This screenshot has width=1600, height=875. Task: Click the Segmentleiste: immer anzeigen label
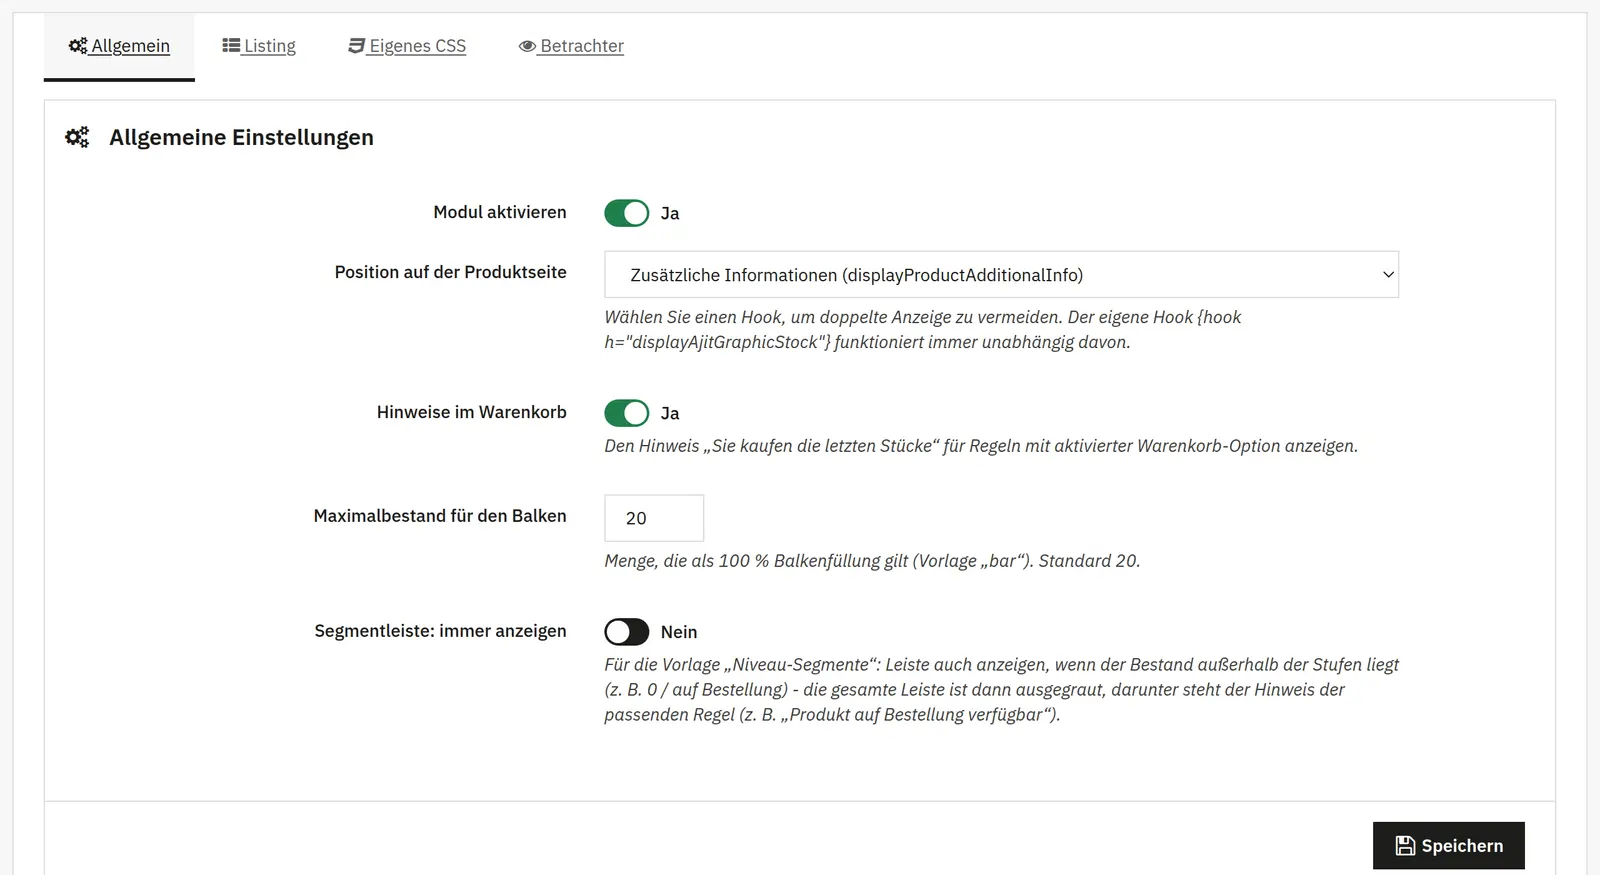[x=440, y=631]
